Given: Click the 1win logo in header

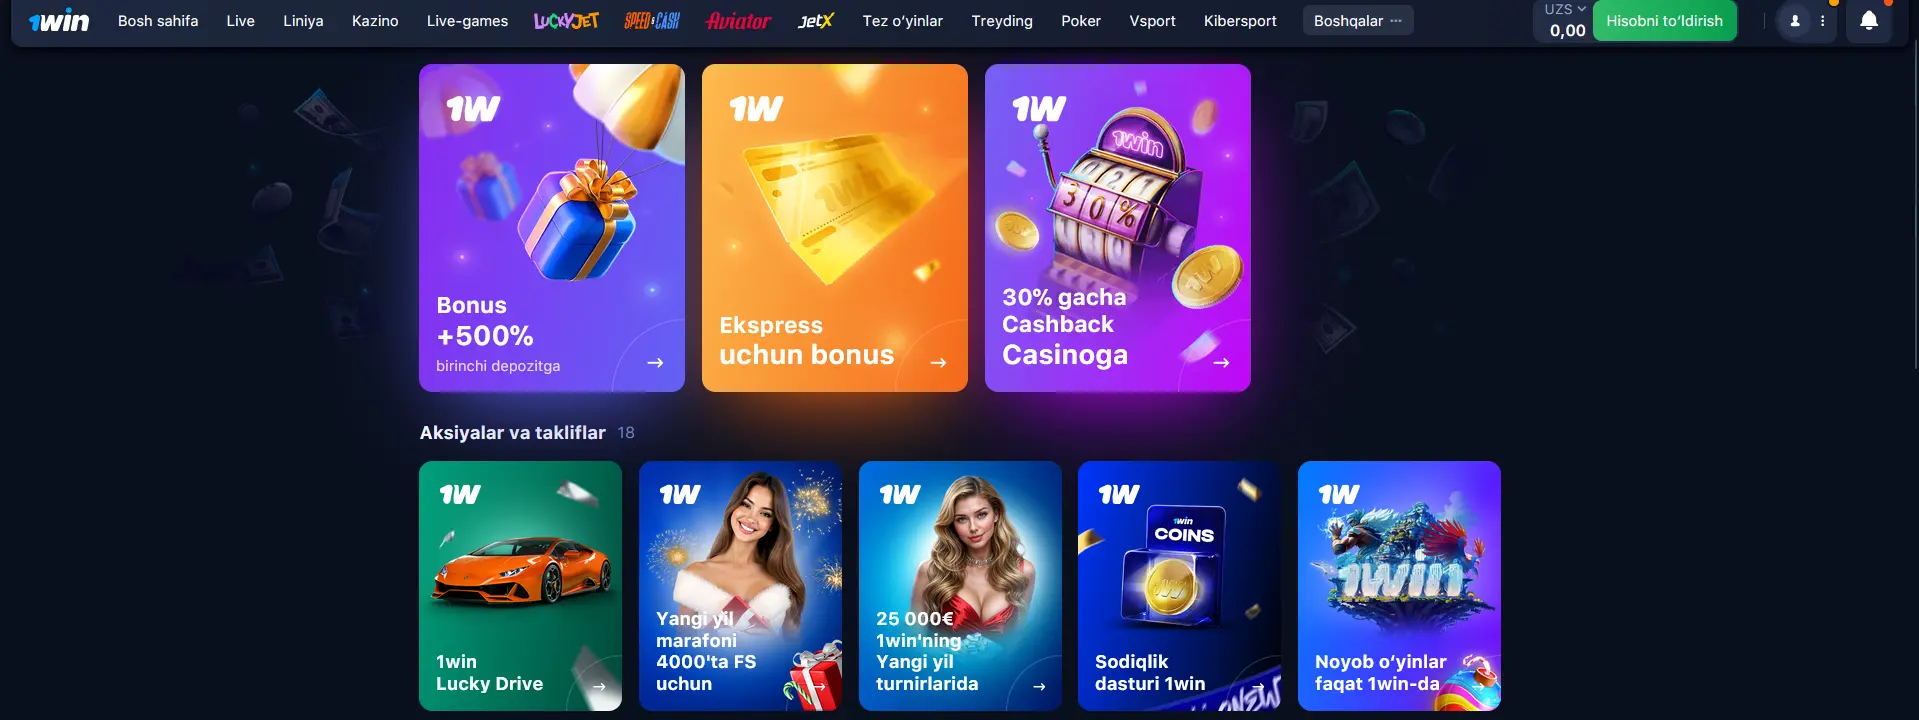Looking at the screenshot, I should tap(59, 21).
